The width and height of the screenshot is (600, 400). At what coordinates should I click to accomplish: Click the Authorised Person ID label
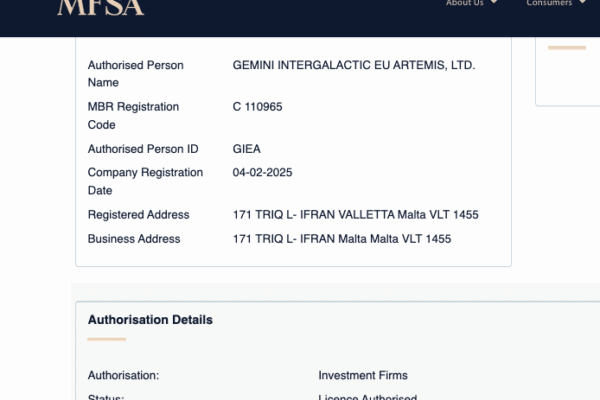coord(143,149)
